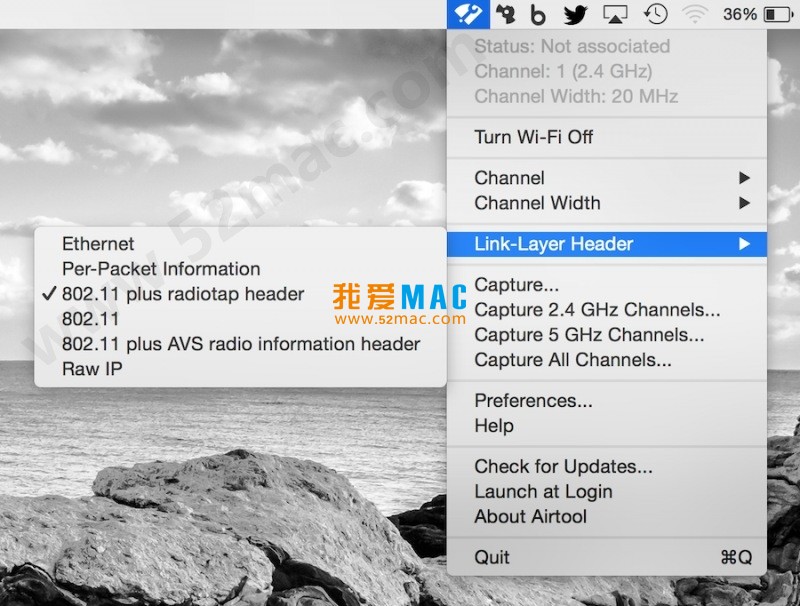This screenshot has height=606, width=800.
Task: Select Capture 5 GHz Channels
Action: [589, 335]
